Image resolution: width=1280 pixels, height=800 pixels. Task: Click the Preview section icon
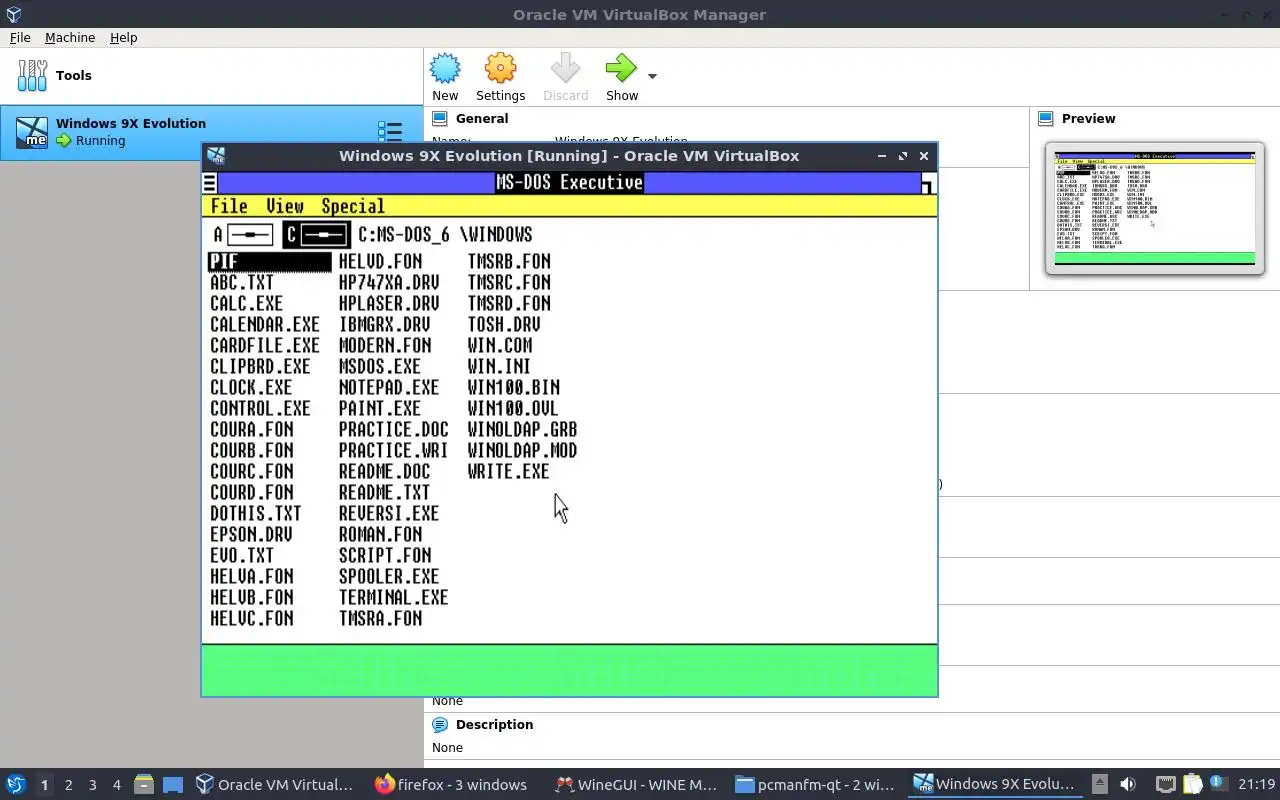(x=1046, y=118)
